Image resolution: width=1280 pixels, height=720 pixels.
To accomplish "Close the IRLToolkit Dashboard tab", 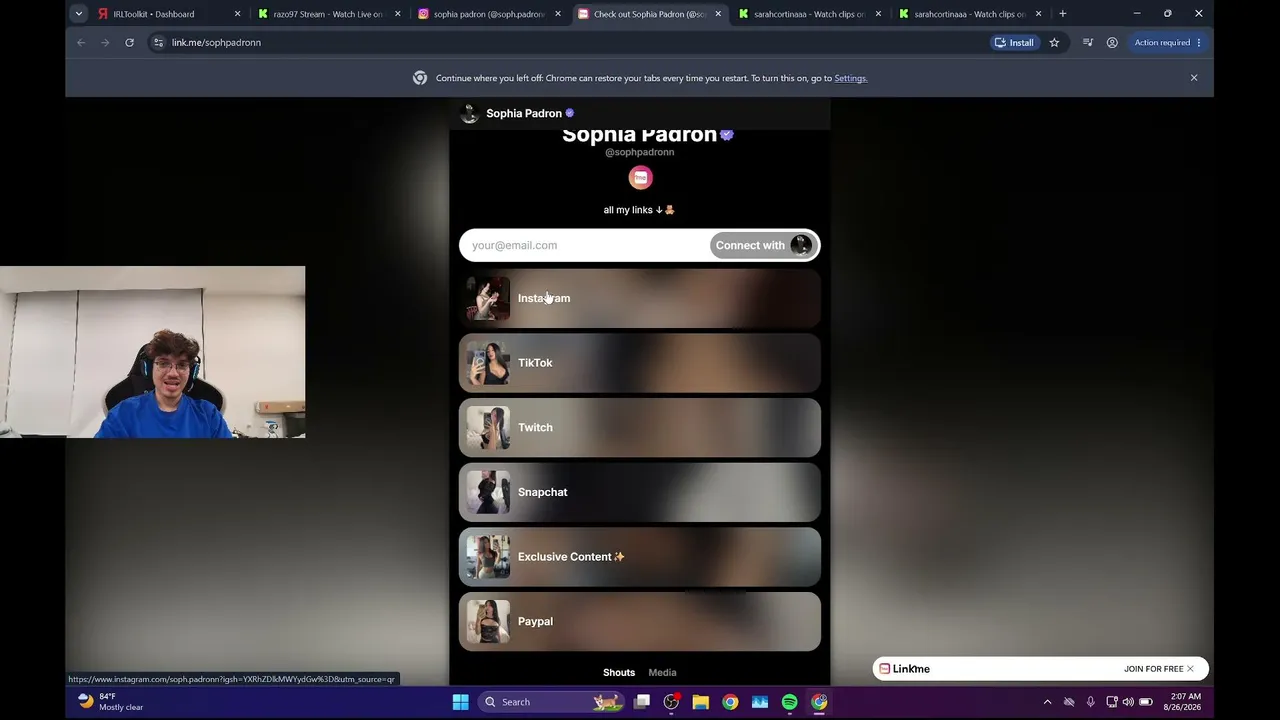I will coord(237,14).
